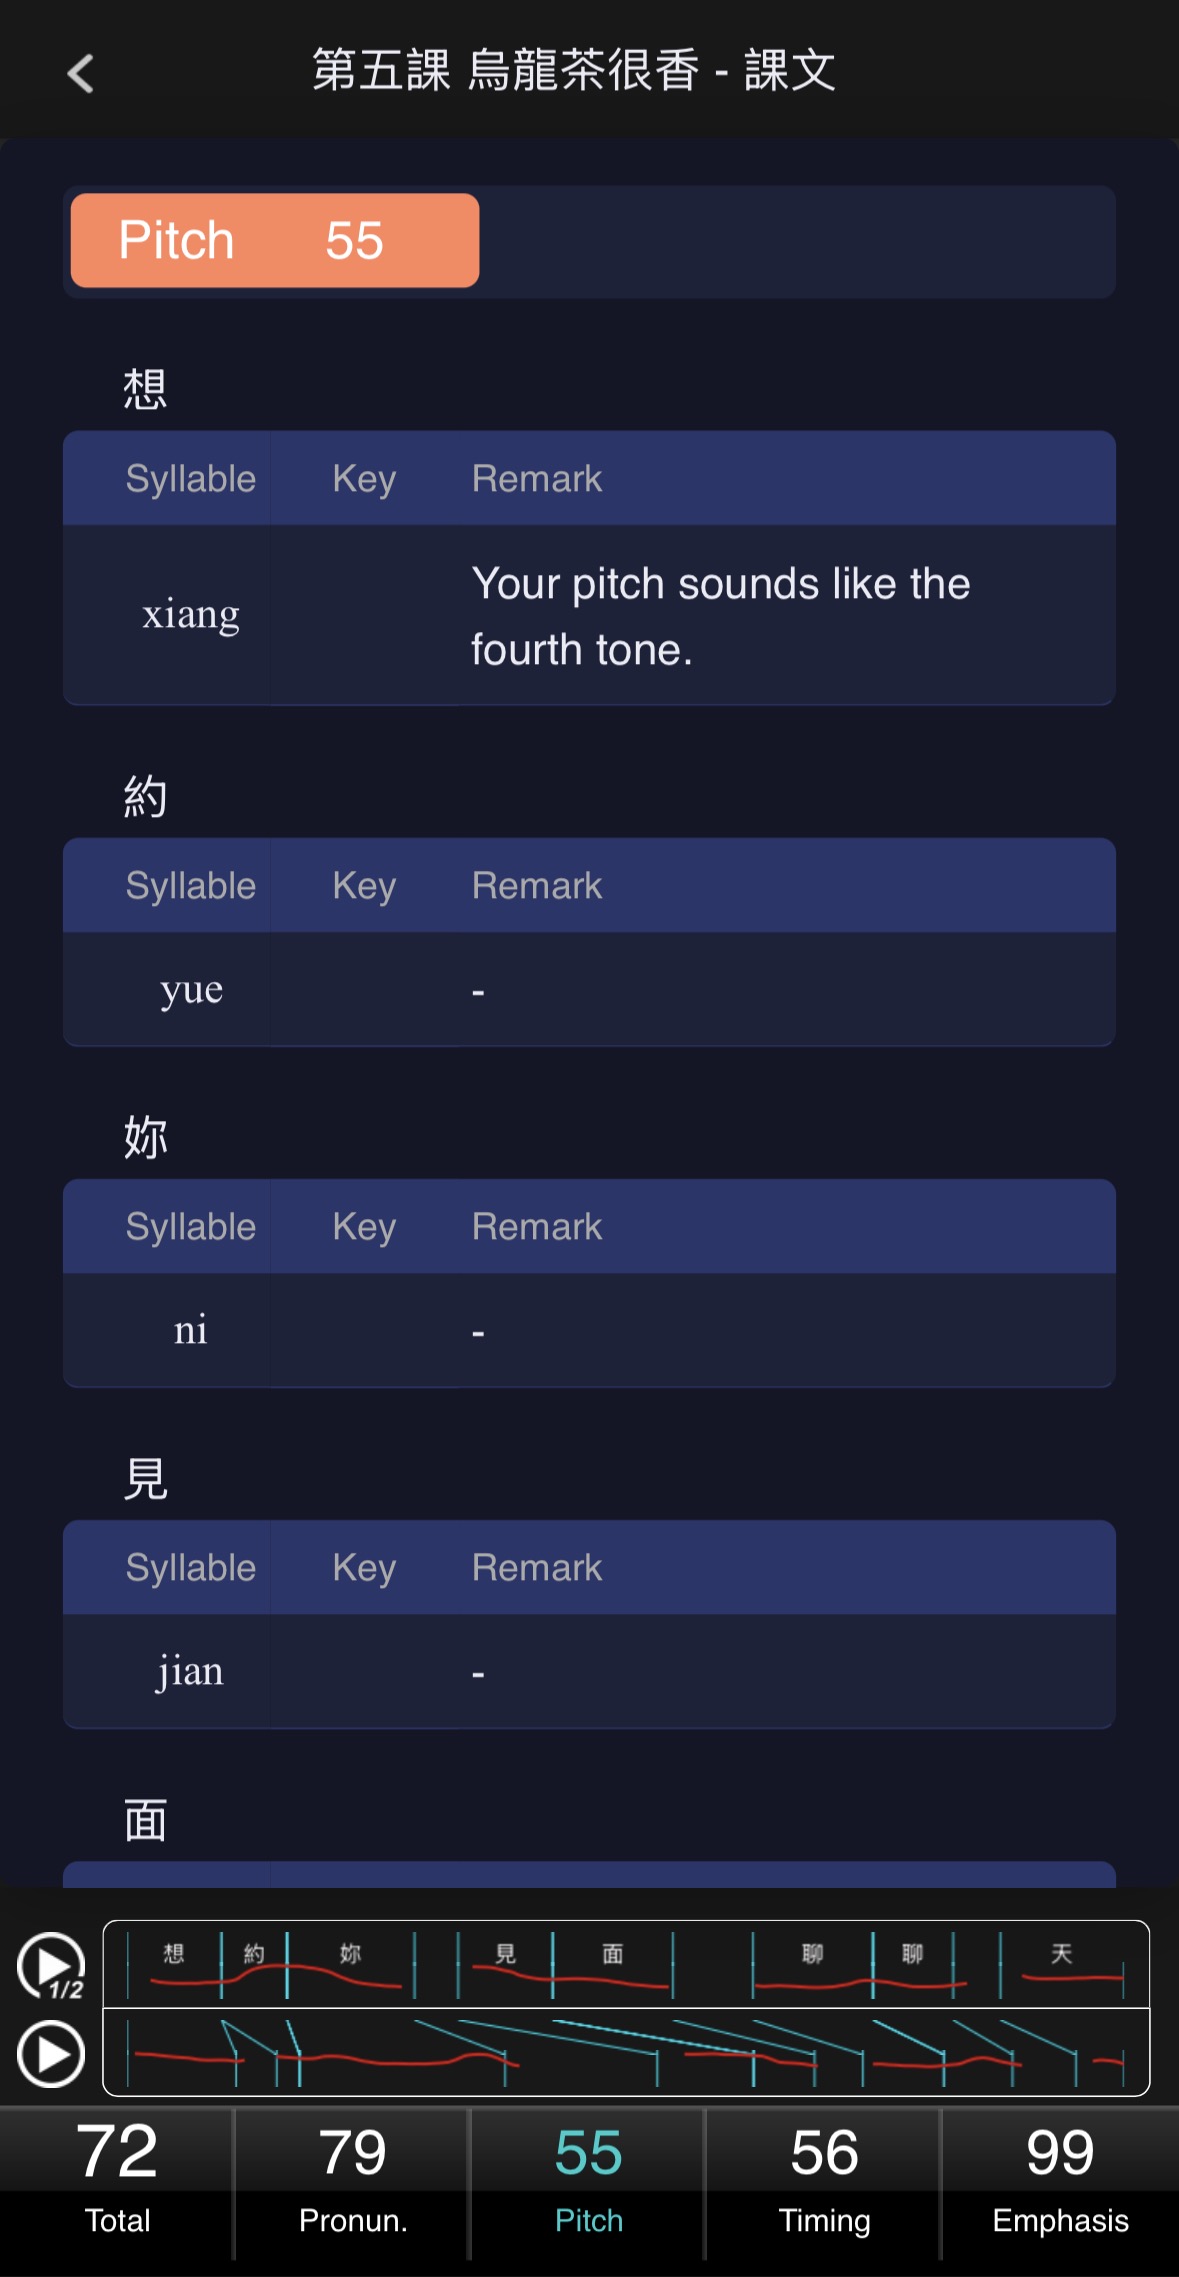Tap the ni syllable row
This screenshot has width=1179, height=2277.
pyautogui.click(x=589, y=1331)
